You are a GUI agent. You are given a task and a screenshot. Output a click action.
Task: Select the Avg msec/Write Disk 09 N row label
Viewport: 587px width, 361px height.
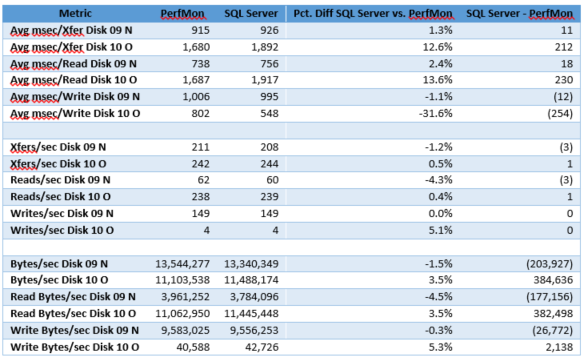pyautogui.click(x=75, y=97)
